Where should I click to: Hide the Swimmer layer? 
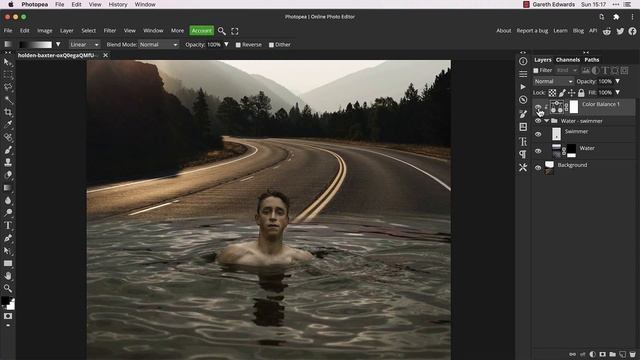(538, 134)
